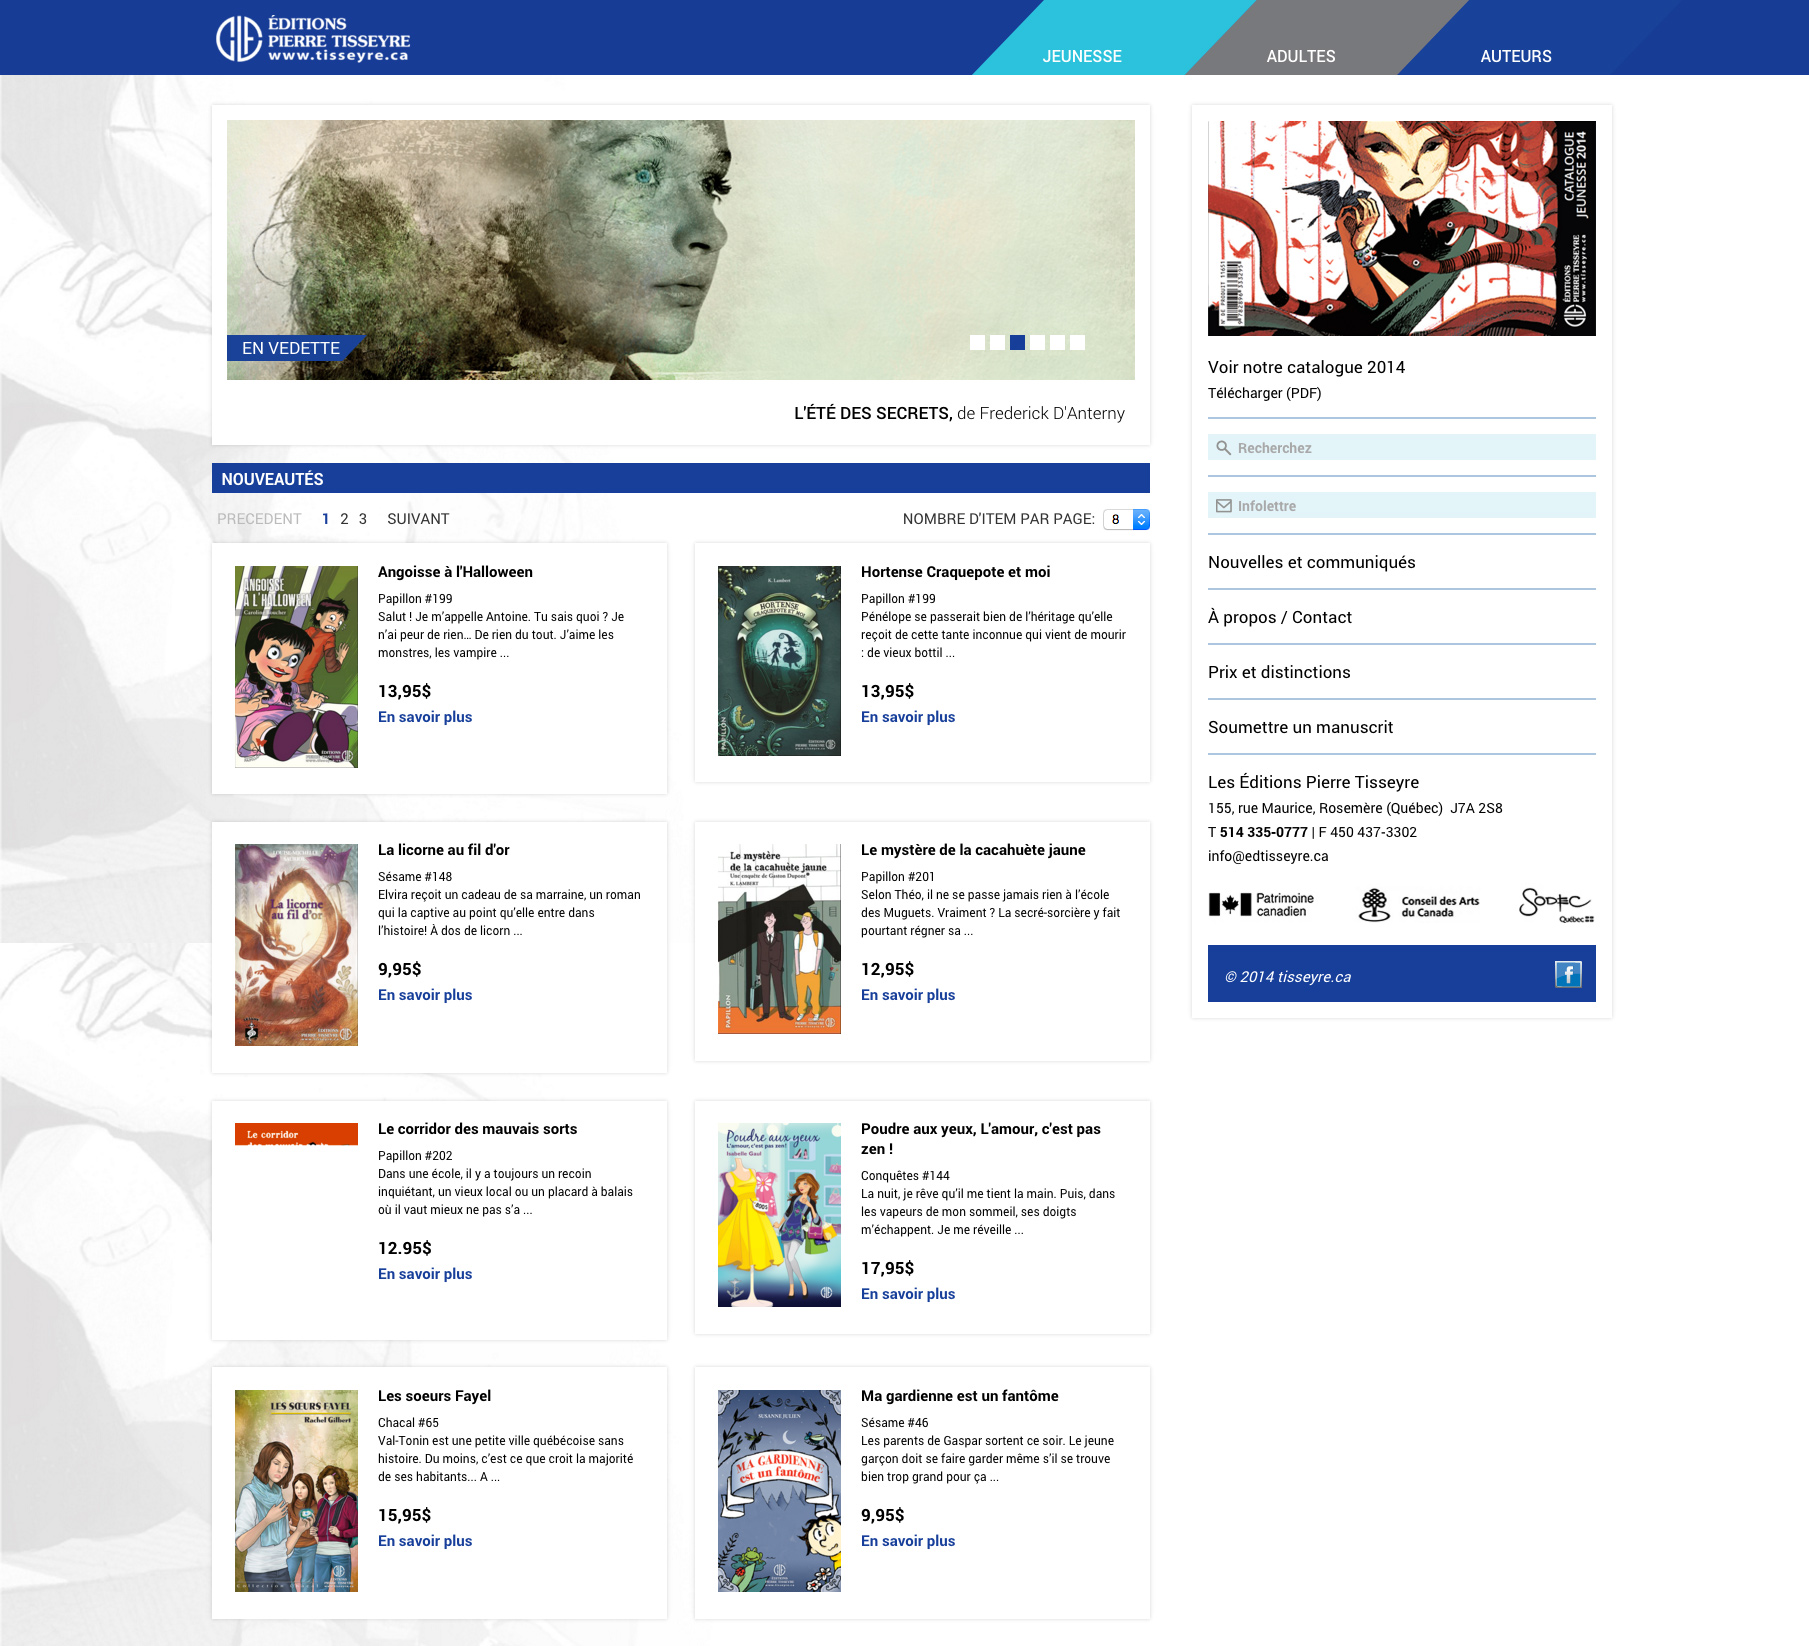The image size is (1809, 1646).
Task: Click the Infolettre envelope icon
Action: (1223, 506)
